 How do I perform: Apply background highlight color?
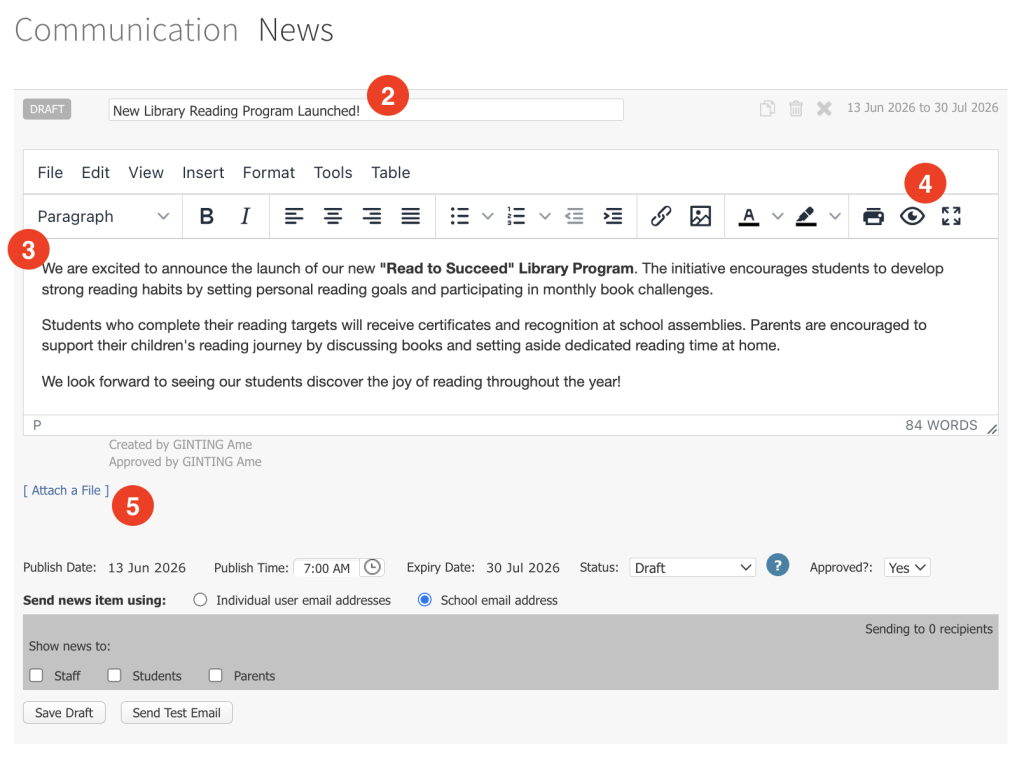click(x=806, y=216)
